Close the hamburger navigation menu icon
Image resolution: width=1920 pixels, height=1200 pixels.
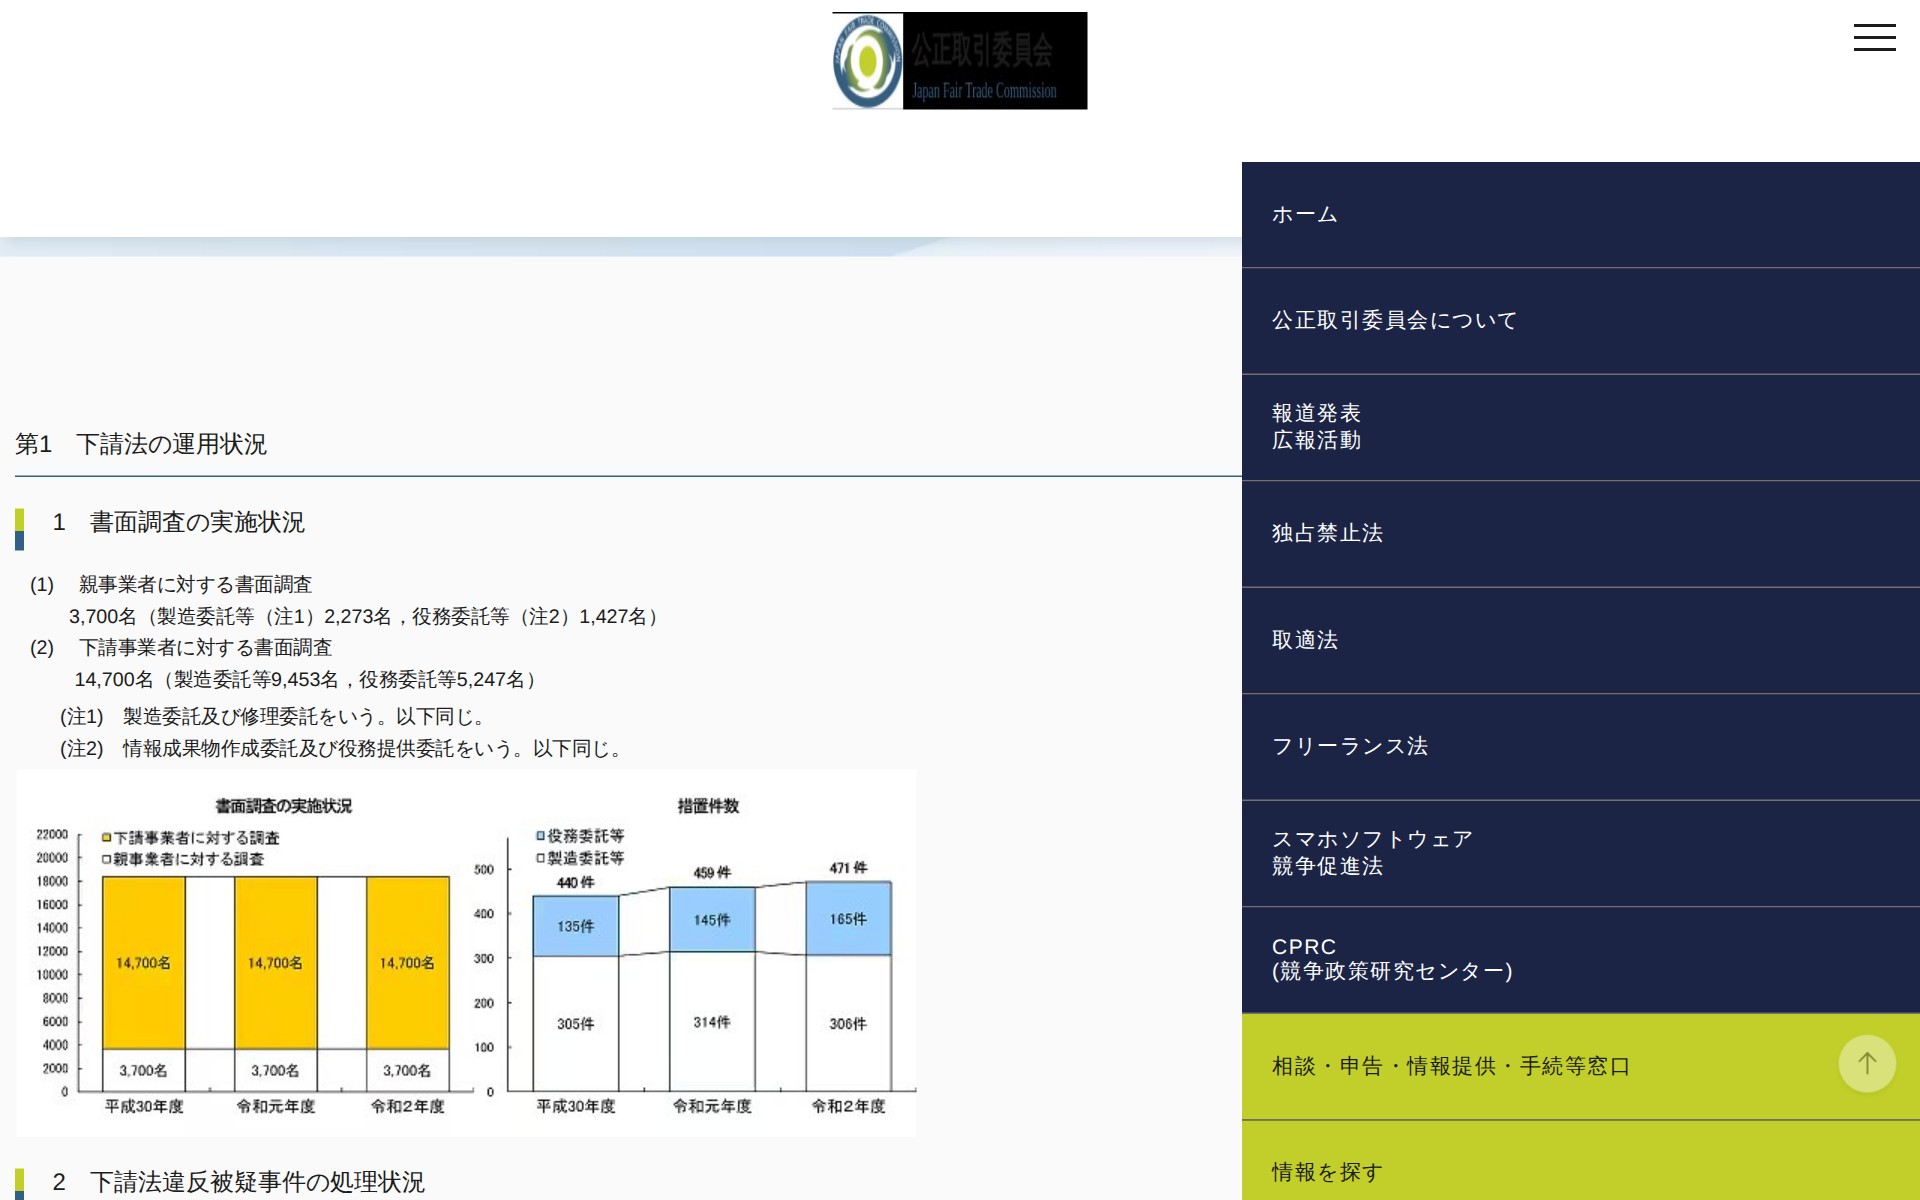[x=1874, y=38]
